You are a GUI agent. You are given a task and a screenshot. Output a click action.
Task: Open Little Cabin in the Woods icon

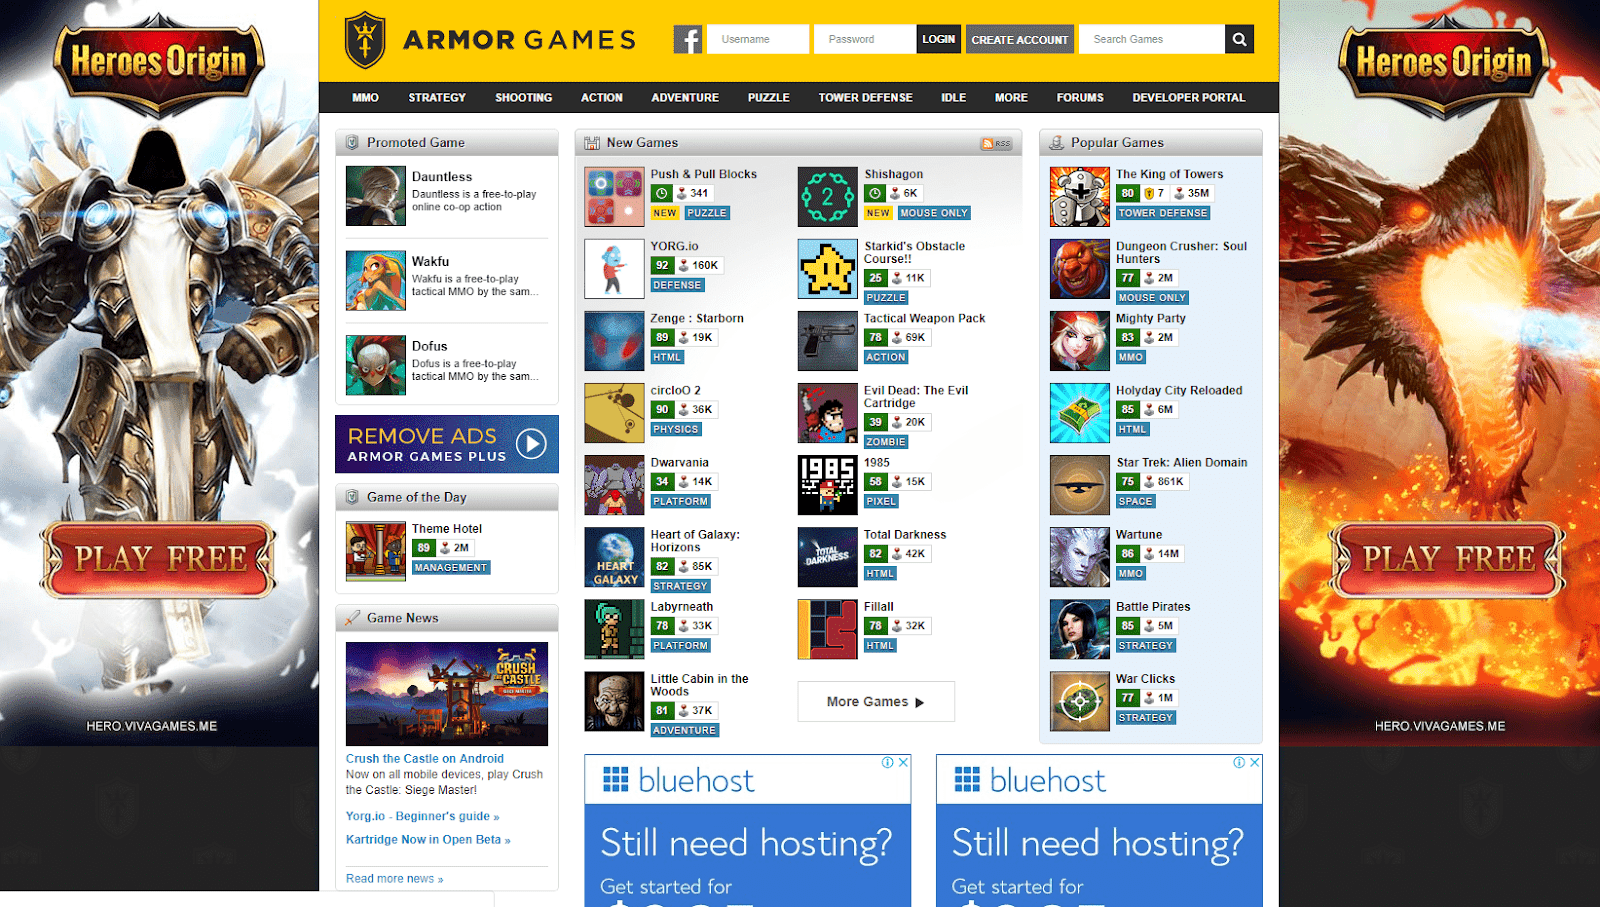click(x=614, y=701)
